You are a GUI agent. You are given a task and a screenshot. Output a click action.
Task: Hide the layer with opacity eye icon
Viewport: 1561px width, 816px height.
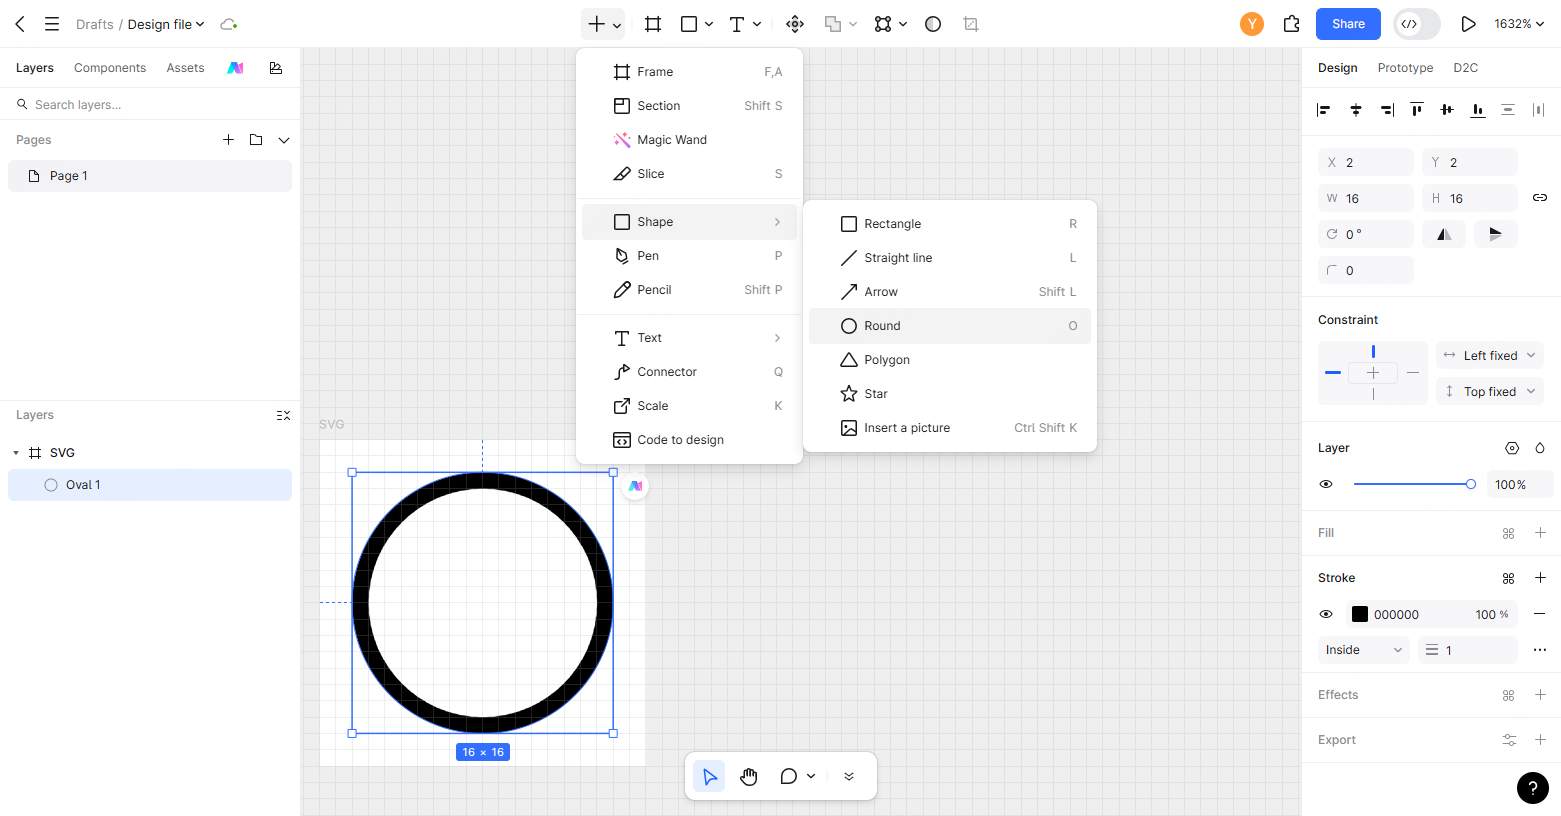[x=1326, y=484]
